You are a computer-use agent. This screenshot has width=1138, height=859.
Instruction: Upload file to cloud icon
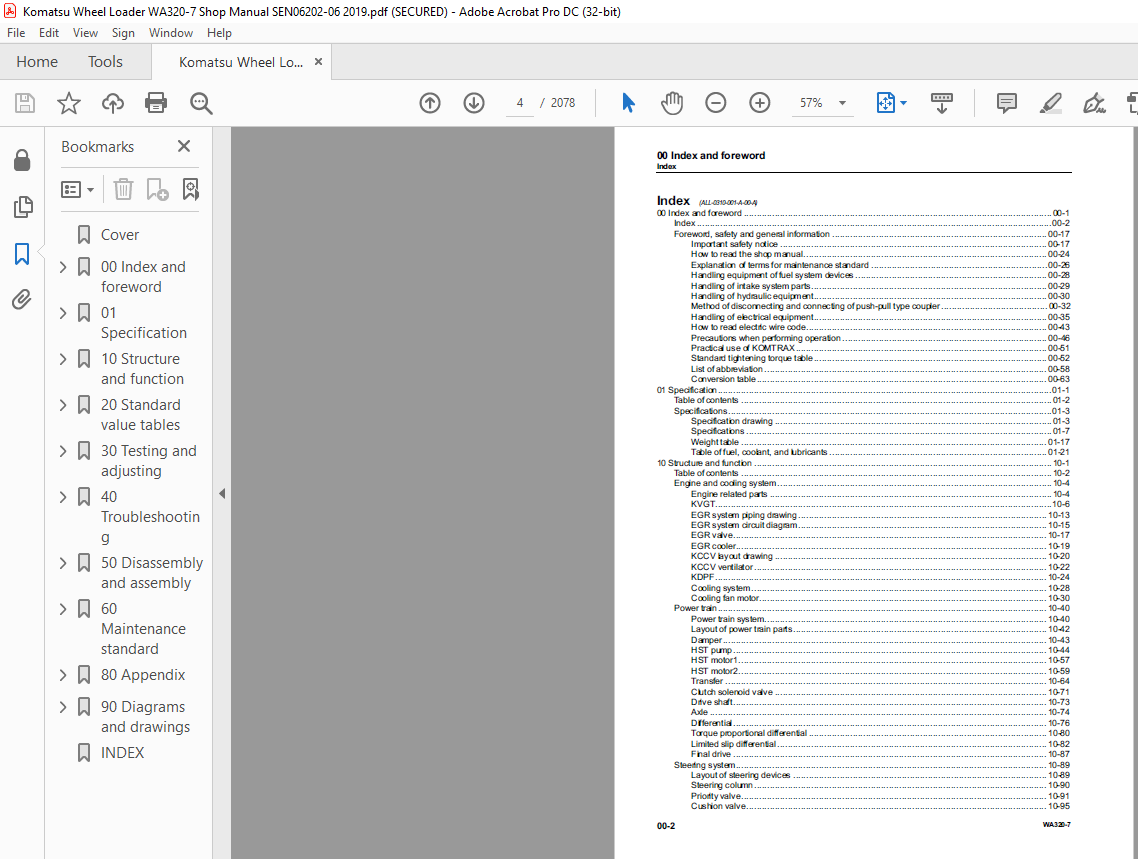click(x=112, y=103)
